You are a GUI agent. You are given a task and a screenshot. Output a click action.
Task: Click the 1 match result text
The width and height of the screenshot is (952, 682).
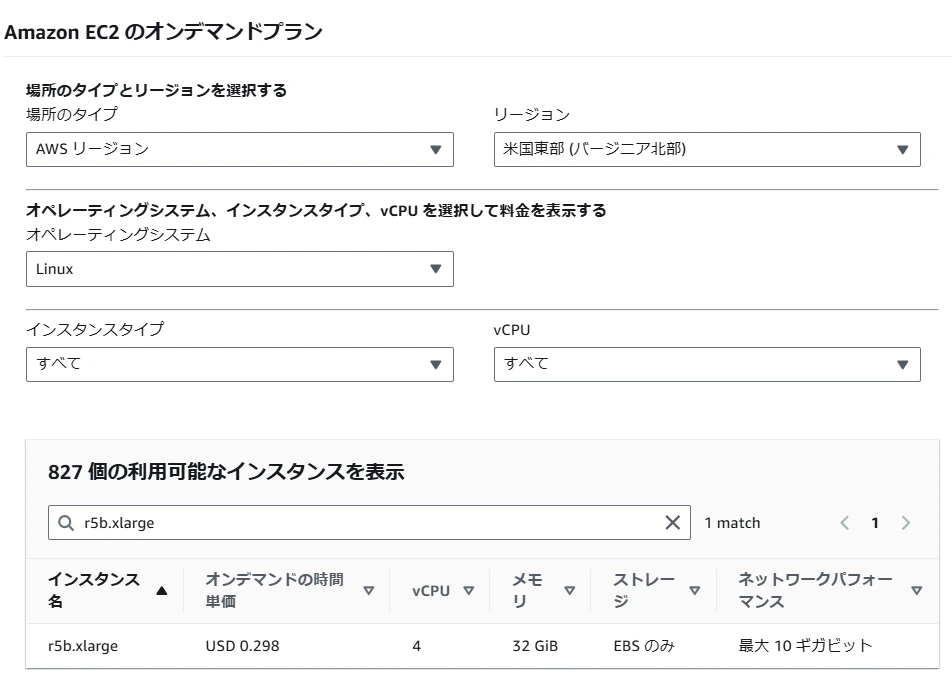point(732,523)
